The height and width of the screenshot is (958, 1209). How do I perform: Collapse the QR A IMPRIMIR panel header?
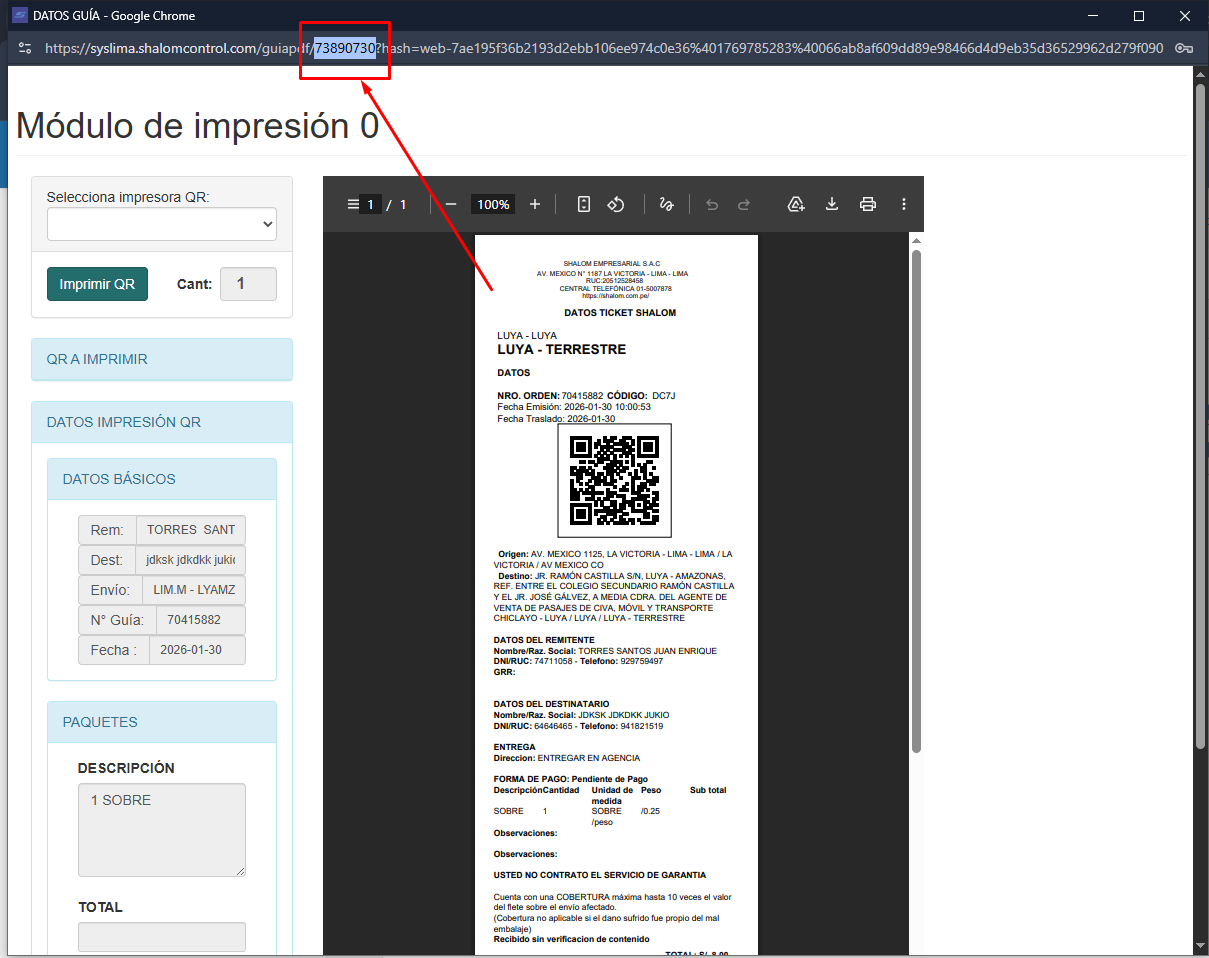[x=162, y=359]
